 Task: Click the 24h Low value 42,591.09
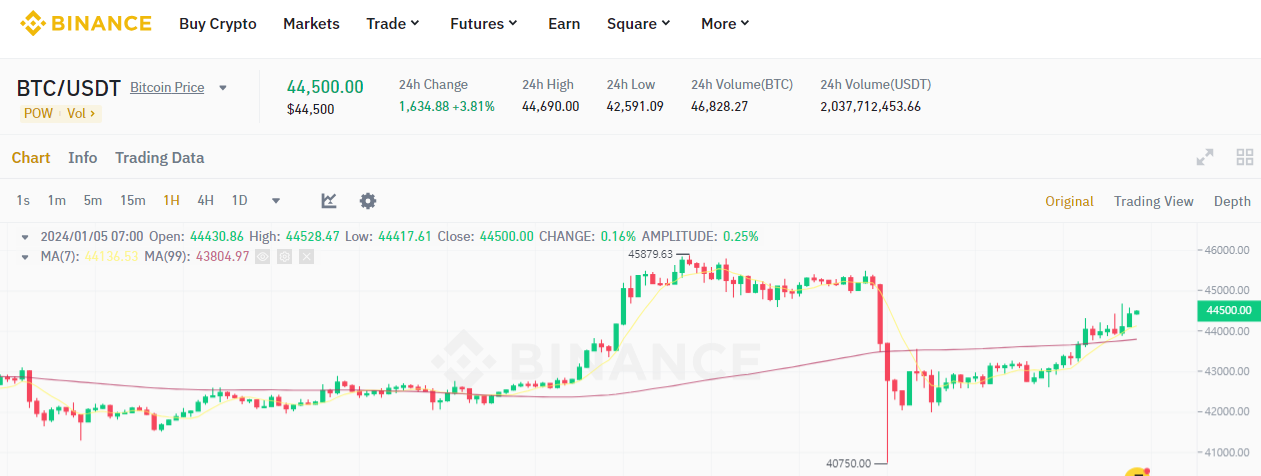click(x=635, y=106)
